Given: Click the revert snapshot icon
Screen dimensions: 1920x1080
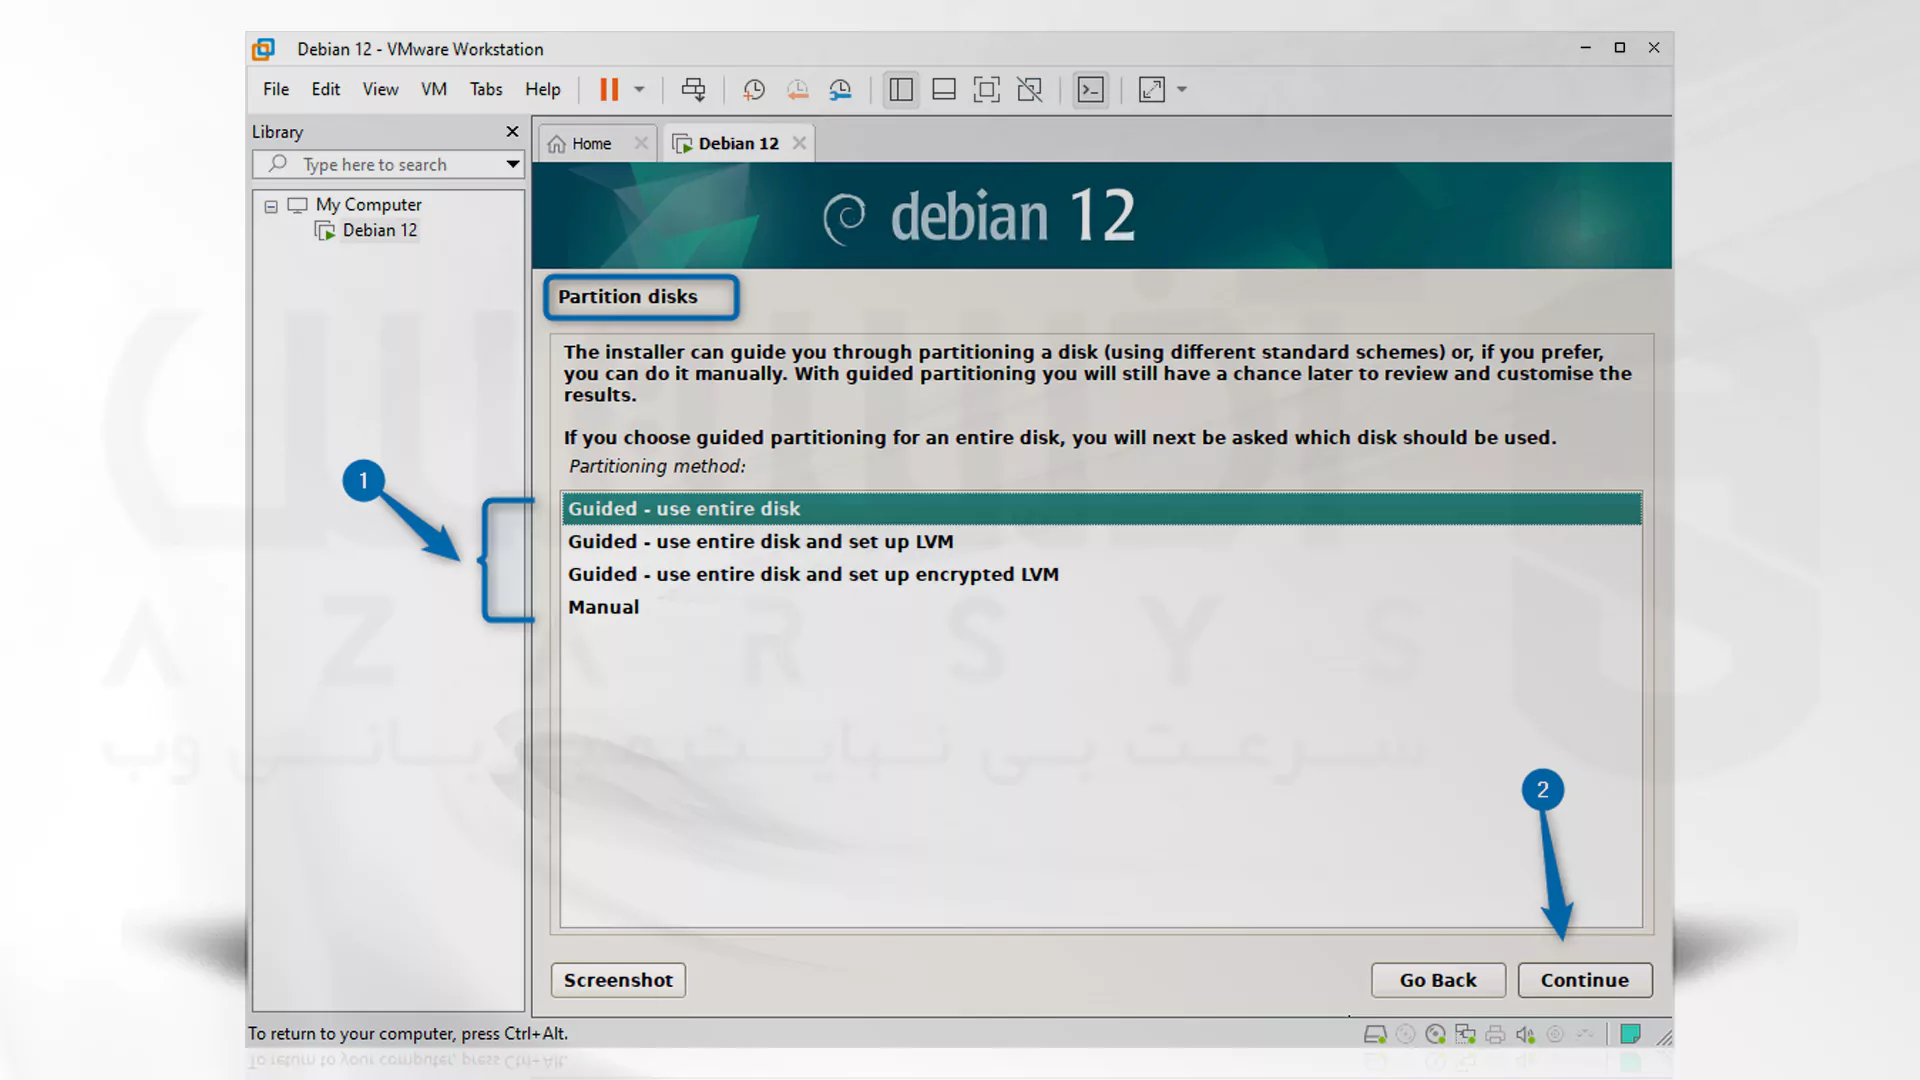Looking at the screenshot, I should click(x=798, y=88).
